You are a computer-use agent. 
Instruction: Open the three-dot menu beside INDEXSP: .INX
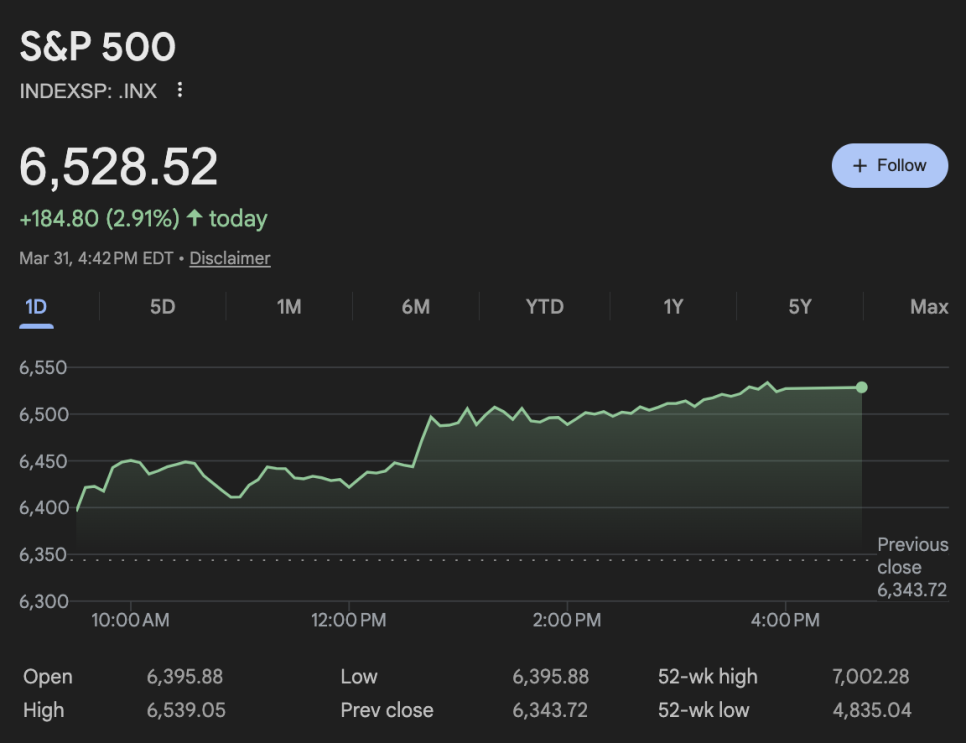coord(180,90)
